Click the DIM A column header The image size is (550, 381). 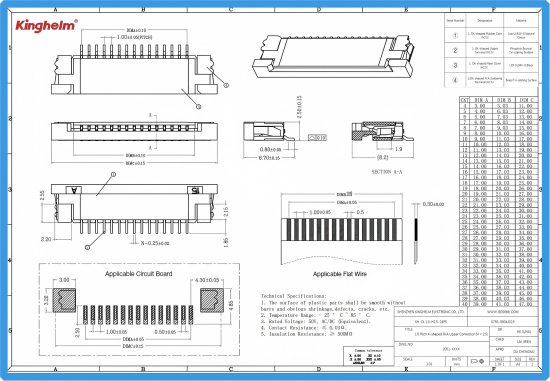[x=481, y=100]
